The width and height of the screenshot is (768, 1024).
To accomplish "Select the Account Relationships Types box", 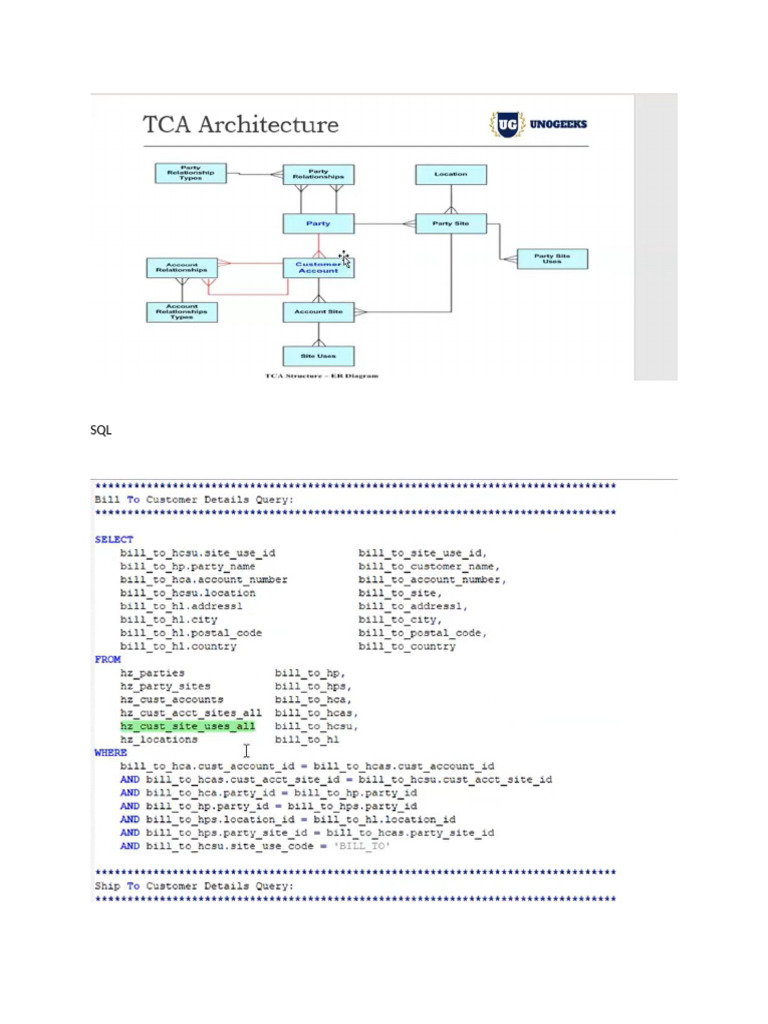I will coord(182,312).
